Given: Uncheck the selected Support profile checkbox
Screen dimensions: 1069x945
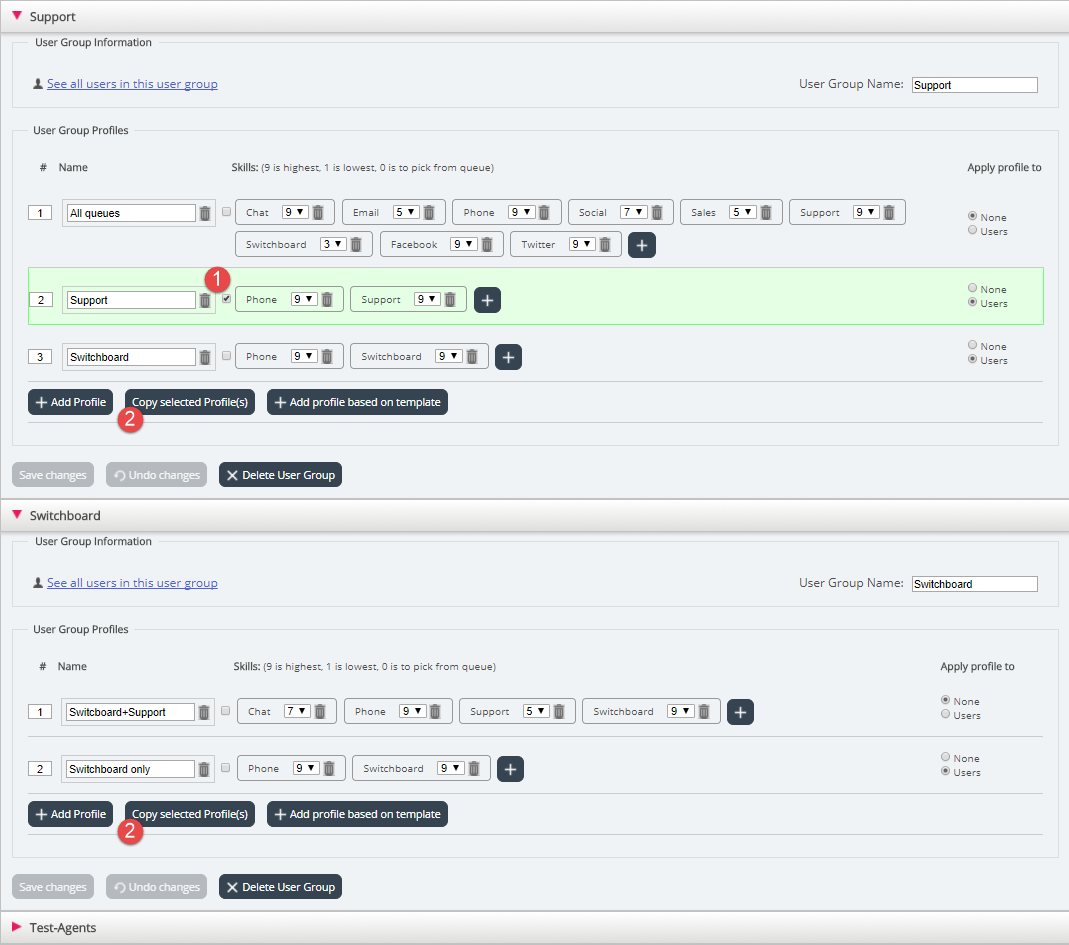Looking at the screenshot, I should coord(226,299).
